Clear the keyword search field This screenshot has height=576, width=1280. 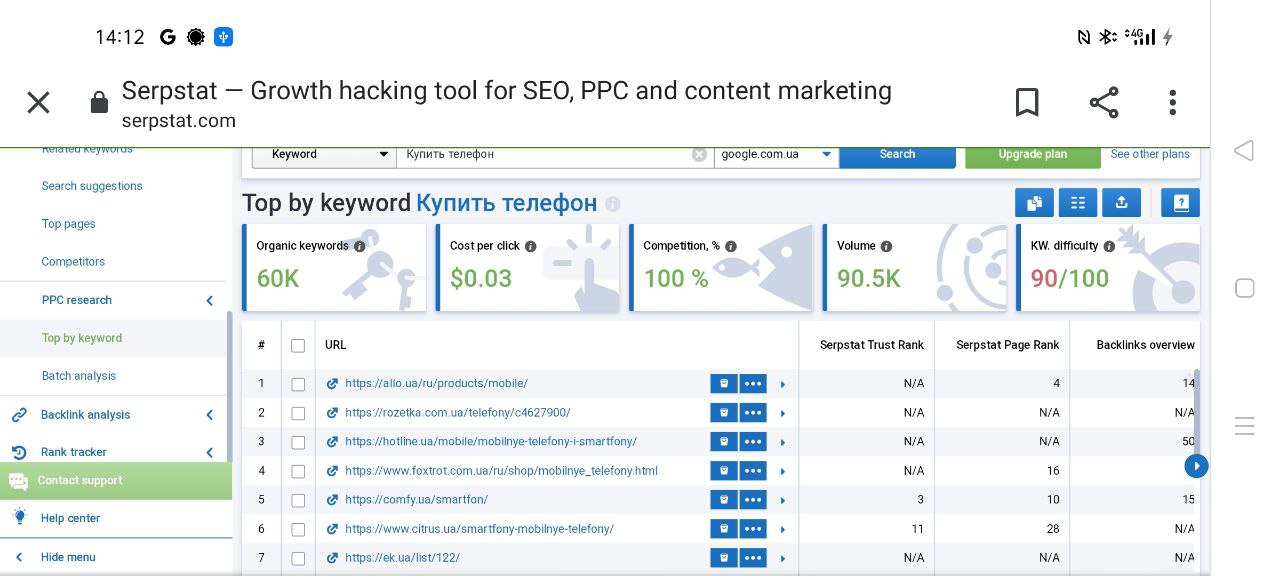[699, 154]
